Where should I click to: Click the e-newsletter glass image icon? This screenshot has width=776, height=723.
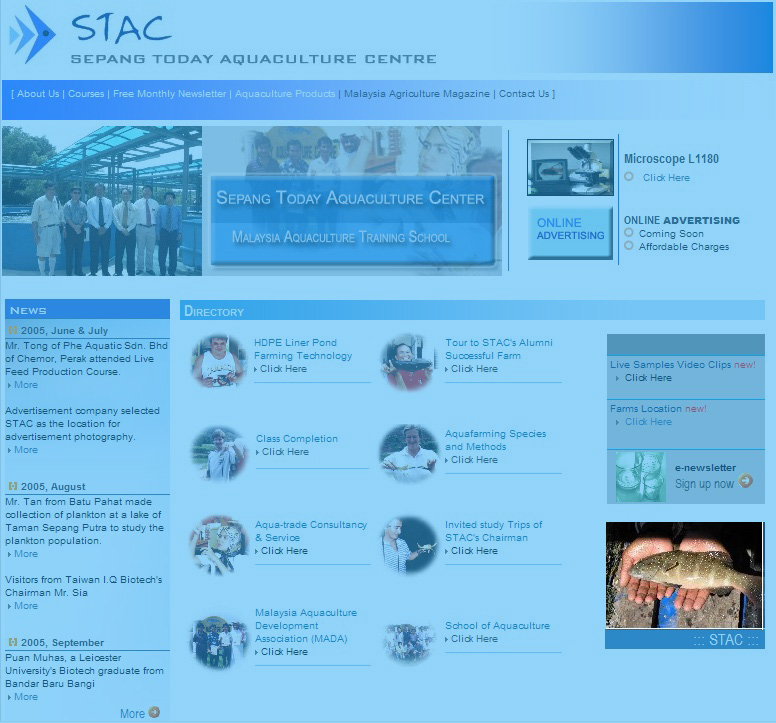click(x=639, y=477)
